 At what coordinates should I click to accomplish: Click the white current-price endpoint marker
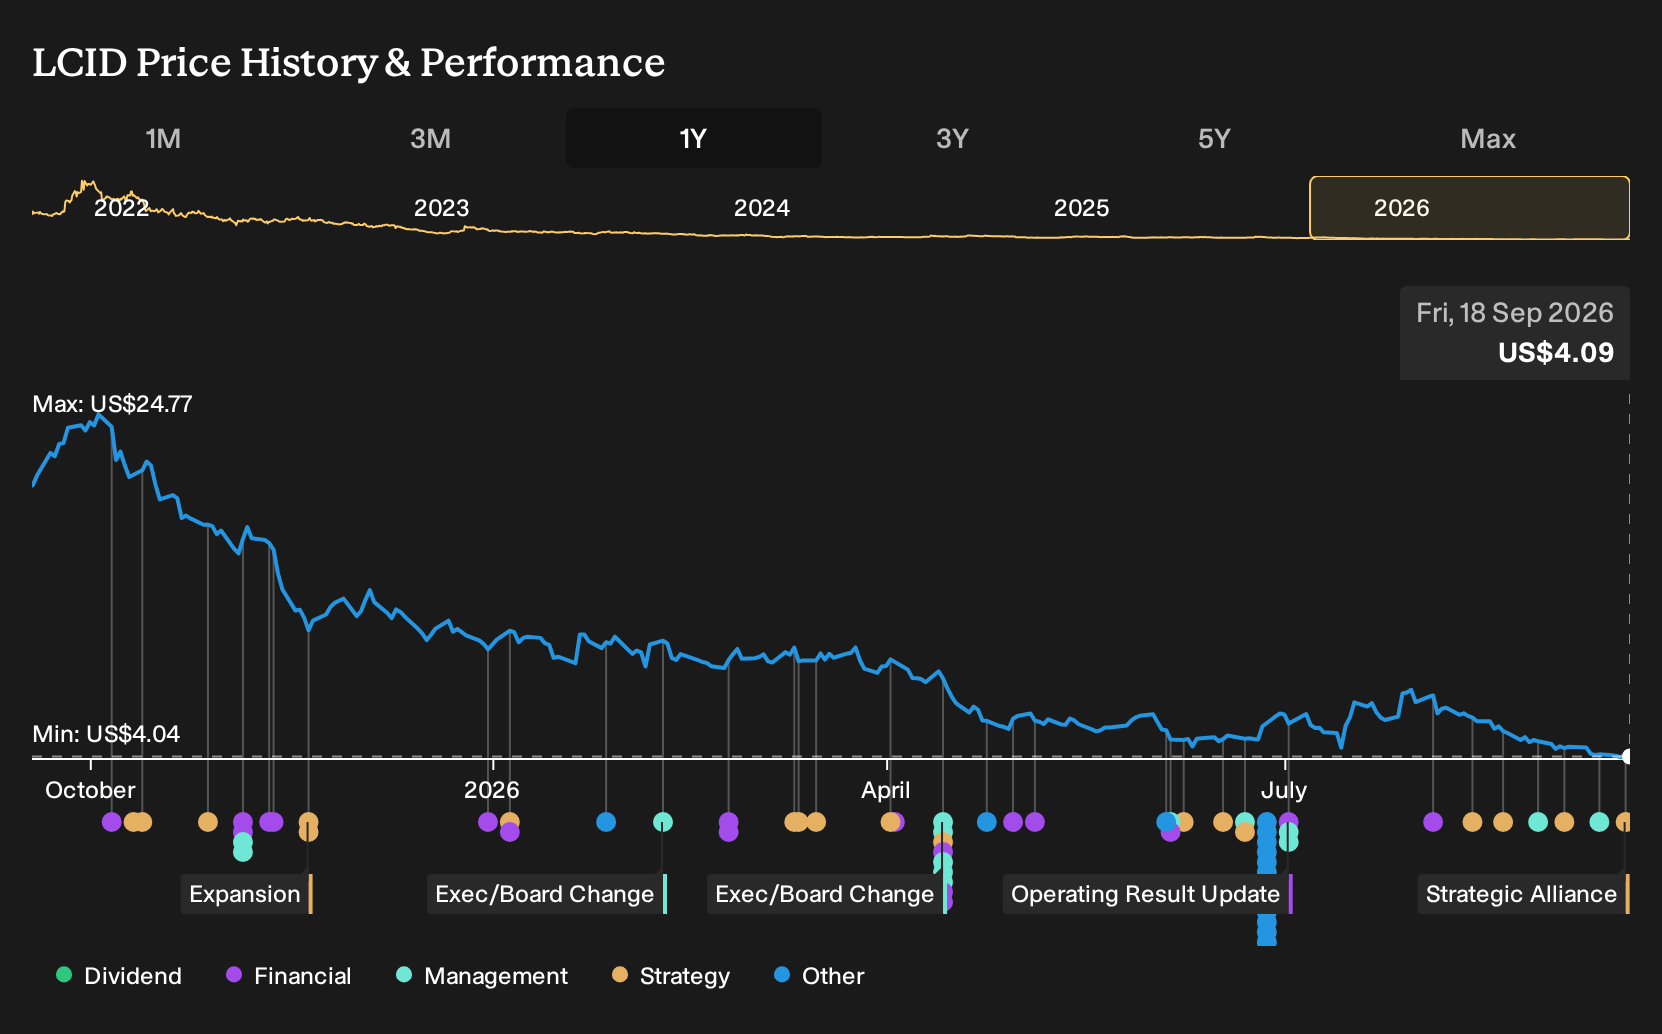pyautogui.click(x=1627, y=757)
